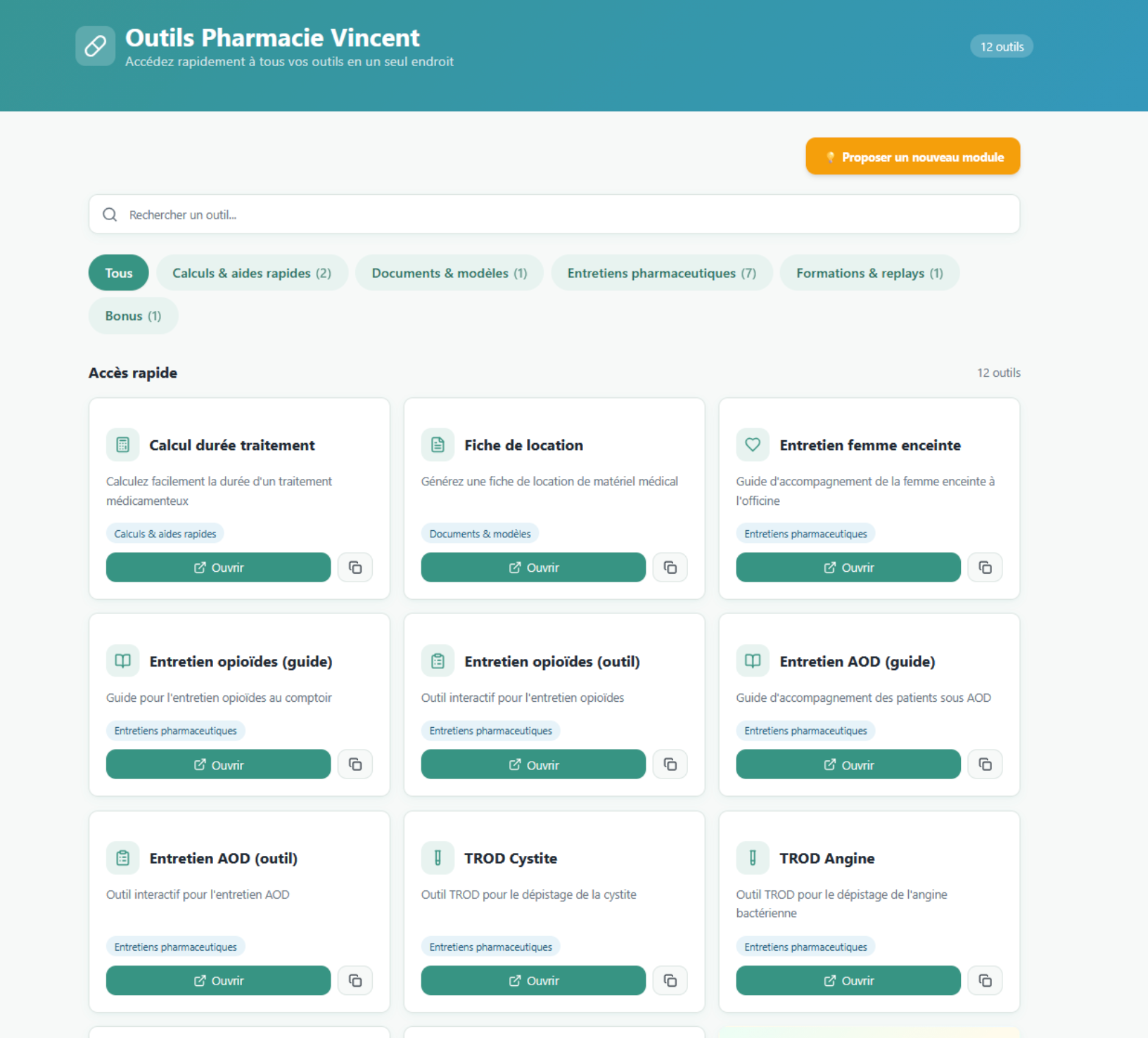Copy link for Entretien opioïdes (outil)
The image size is (1148, 1038).
point(670,764)
